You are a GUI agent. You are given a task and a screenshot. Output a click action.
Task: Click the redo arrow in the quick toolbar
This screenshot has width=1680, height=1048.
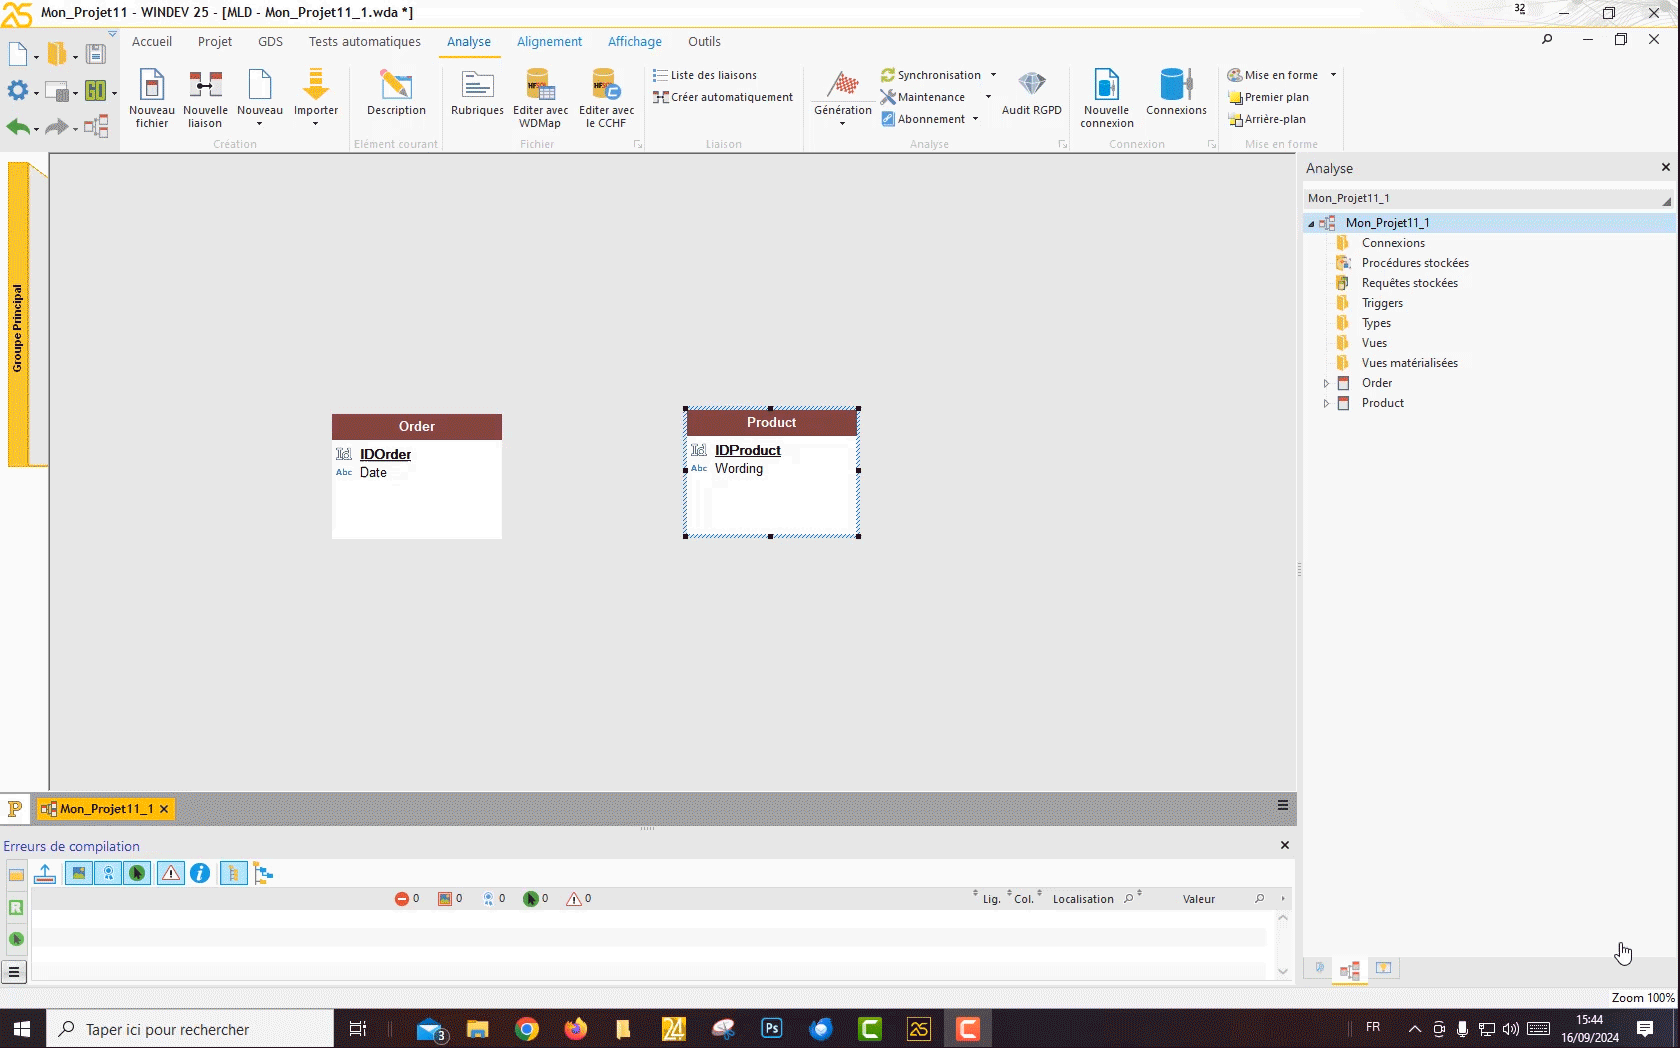click(56, 127)
